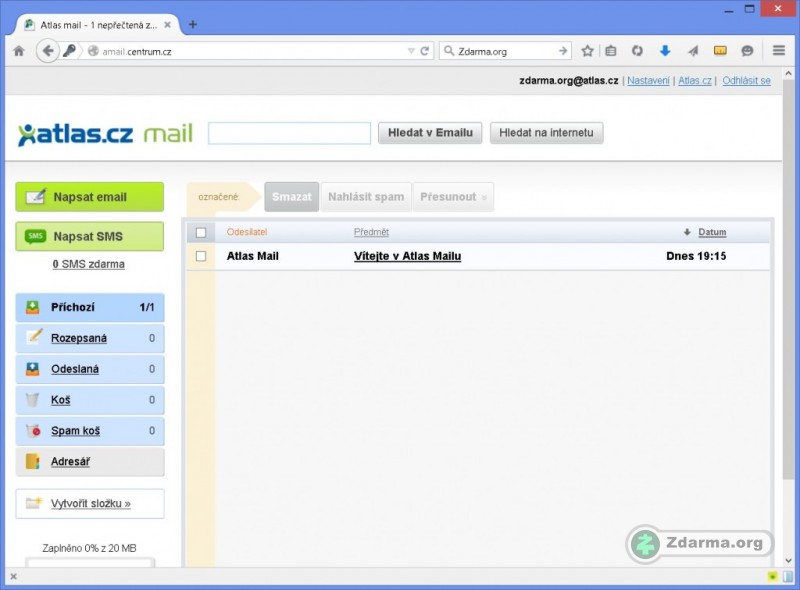This screenshot has width=800, height=590.
Task: Click the Hledat v Emailu button
Action: pyautogui.click(x=430, y=133)
